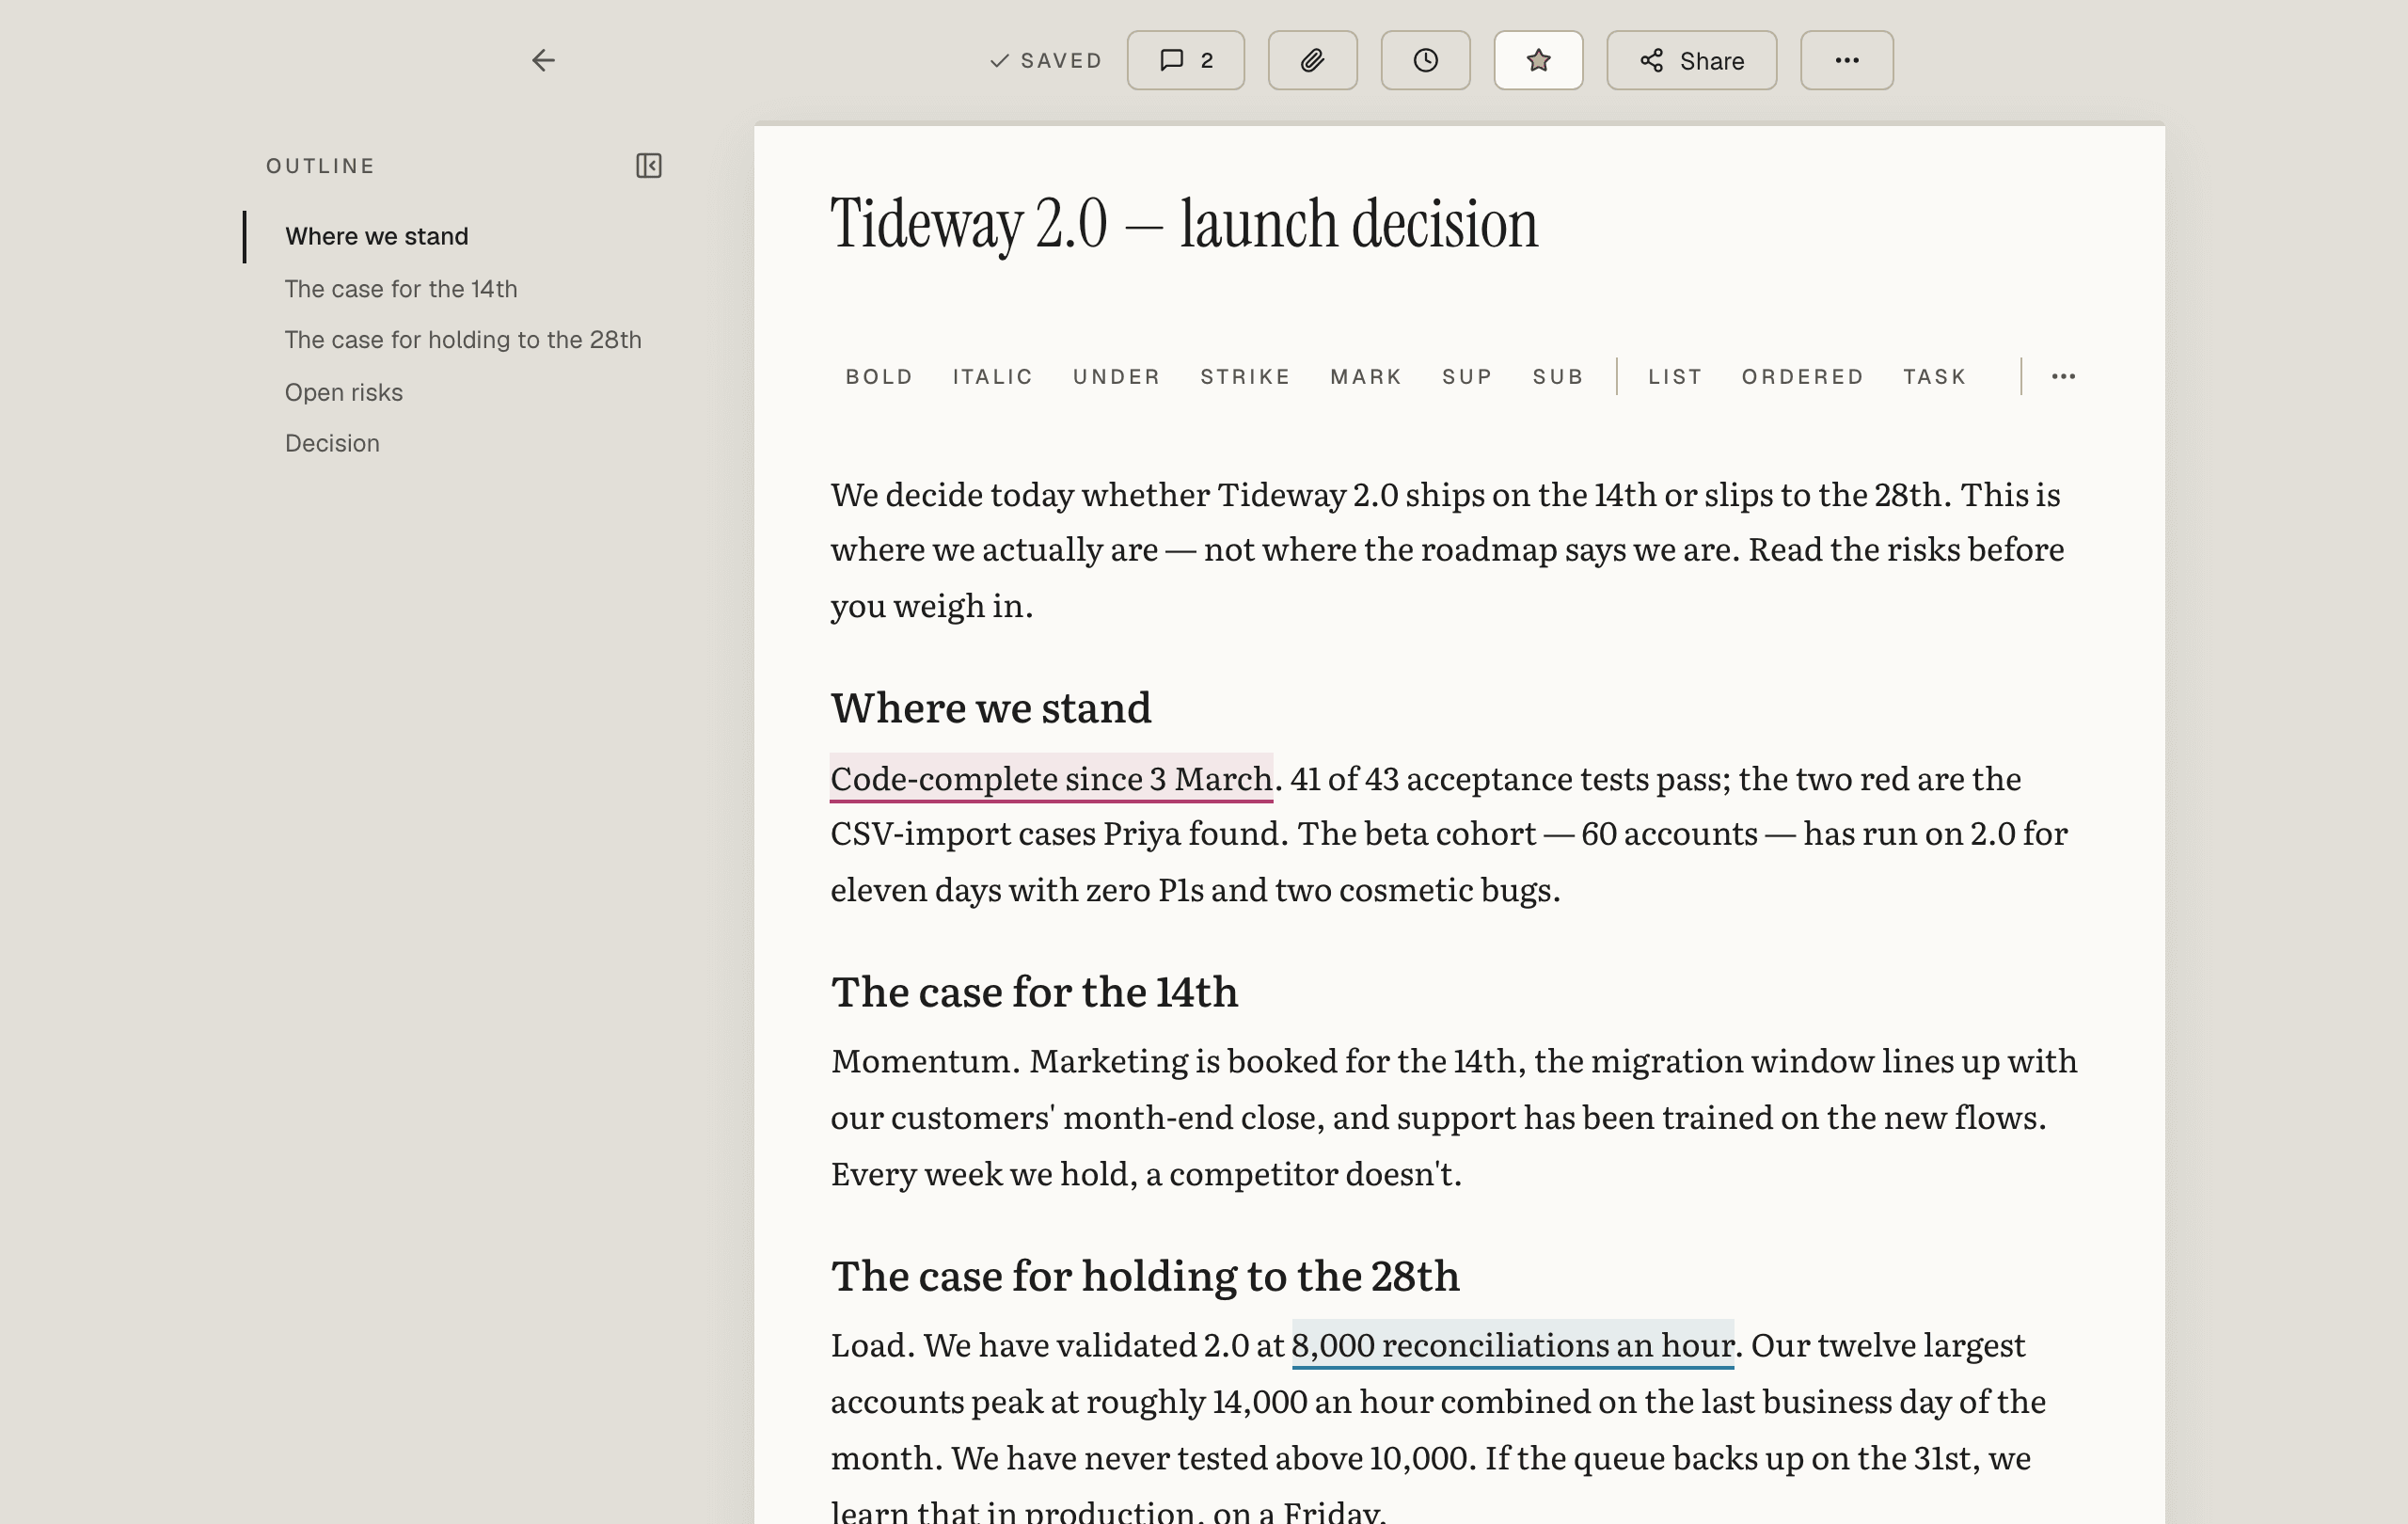Open outline item The case for holding to the 28th

point(462,340)
